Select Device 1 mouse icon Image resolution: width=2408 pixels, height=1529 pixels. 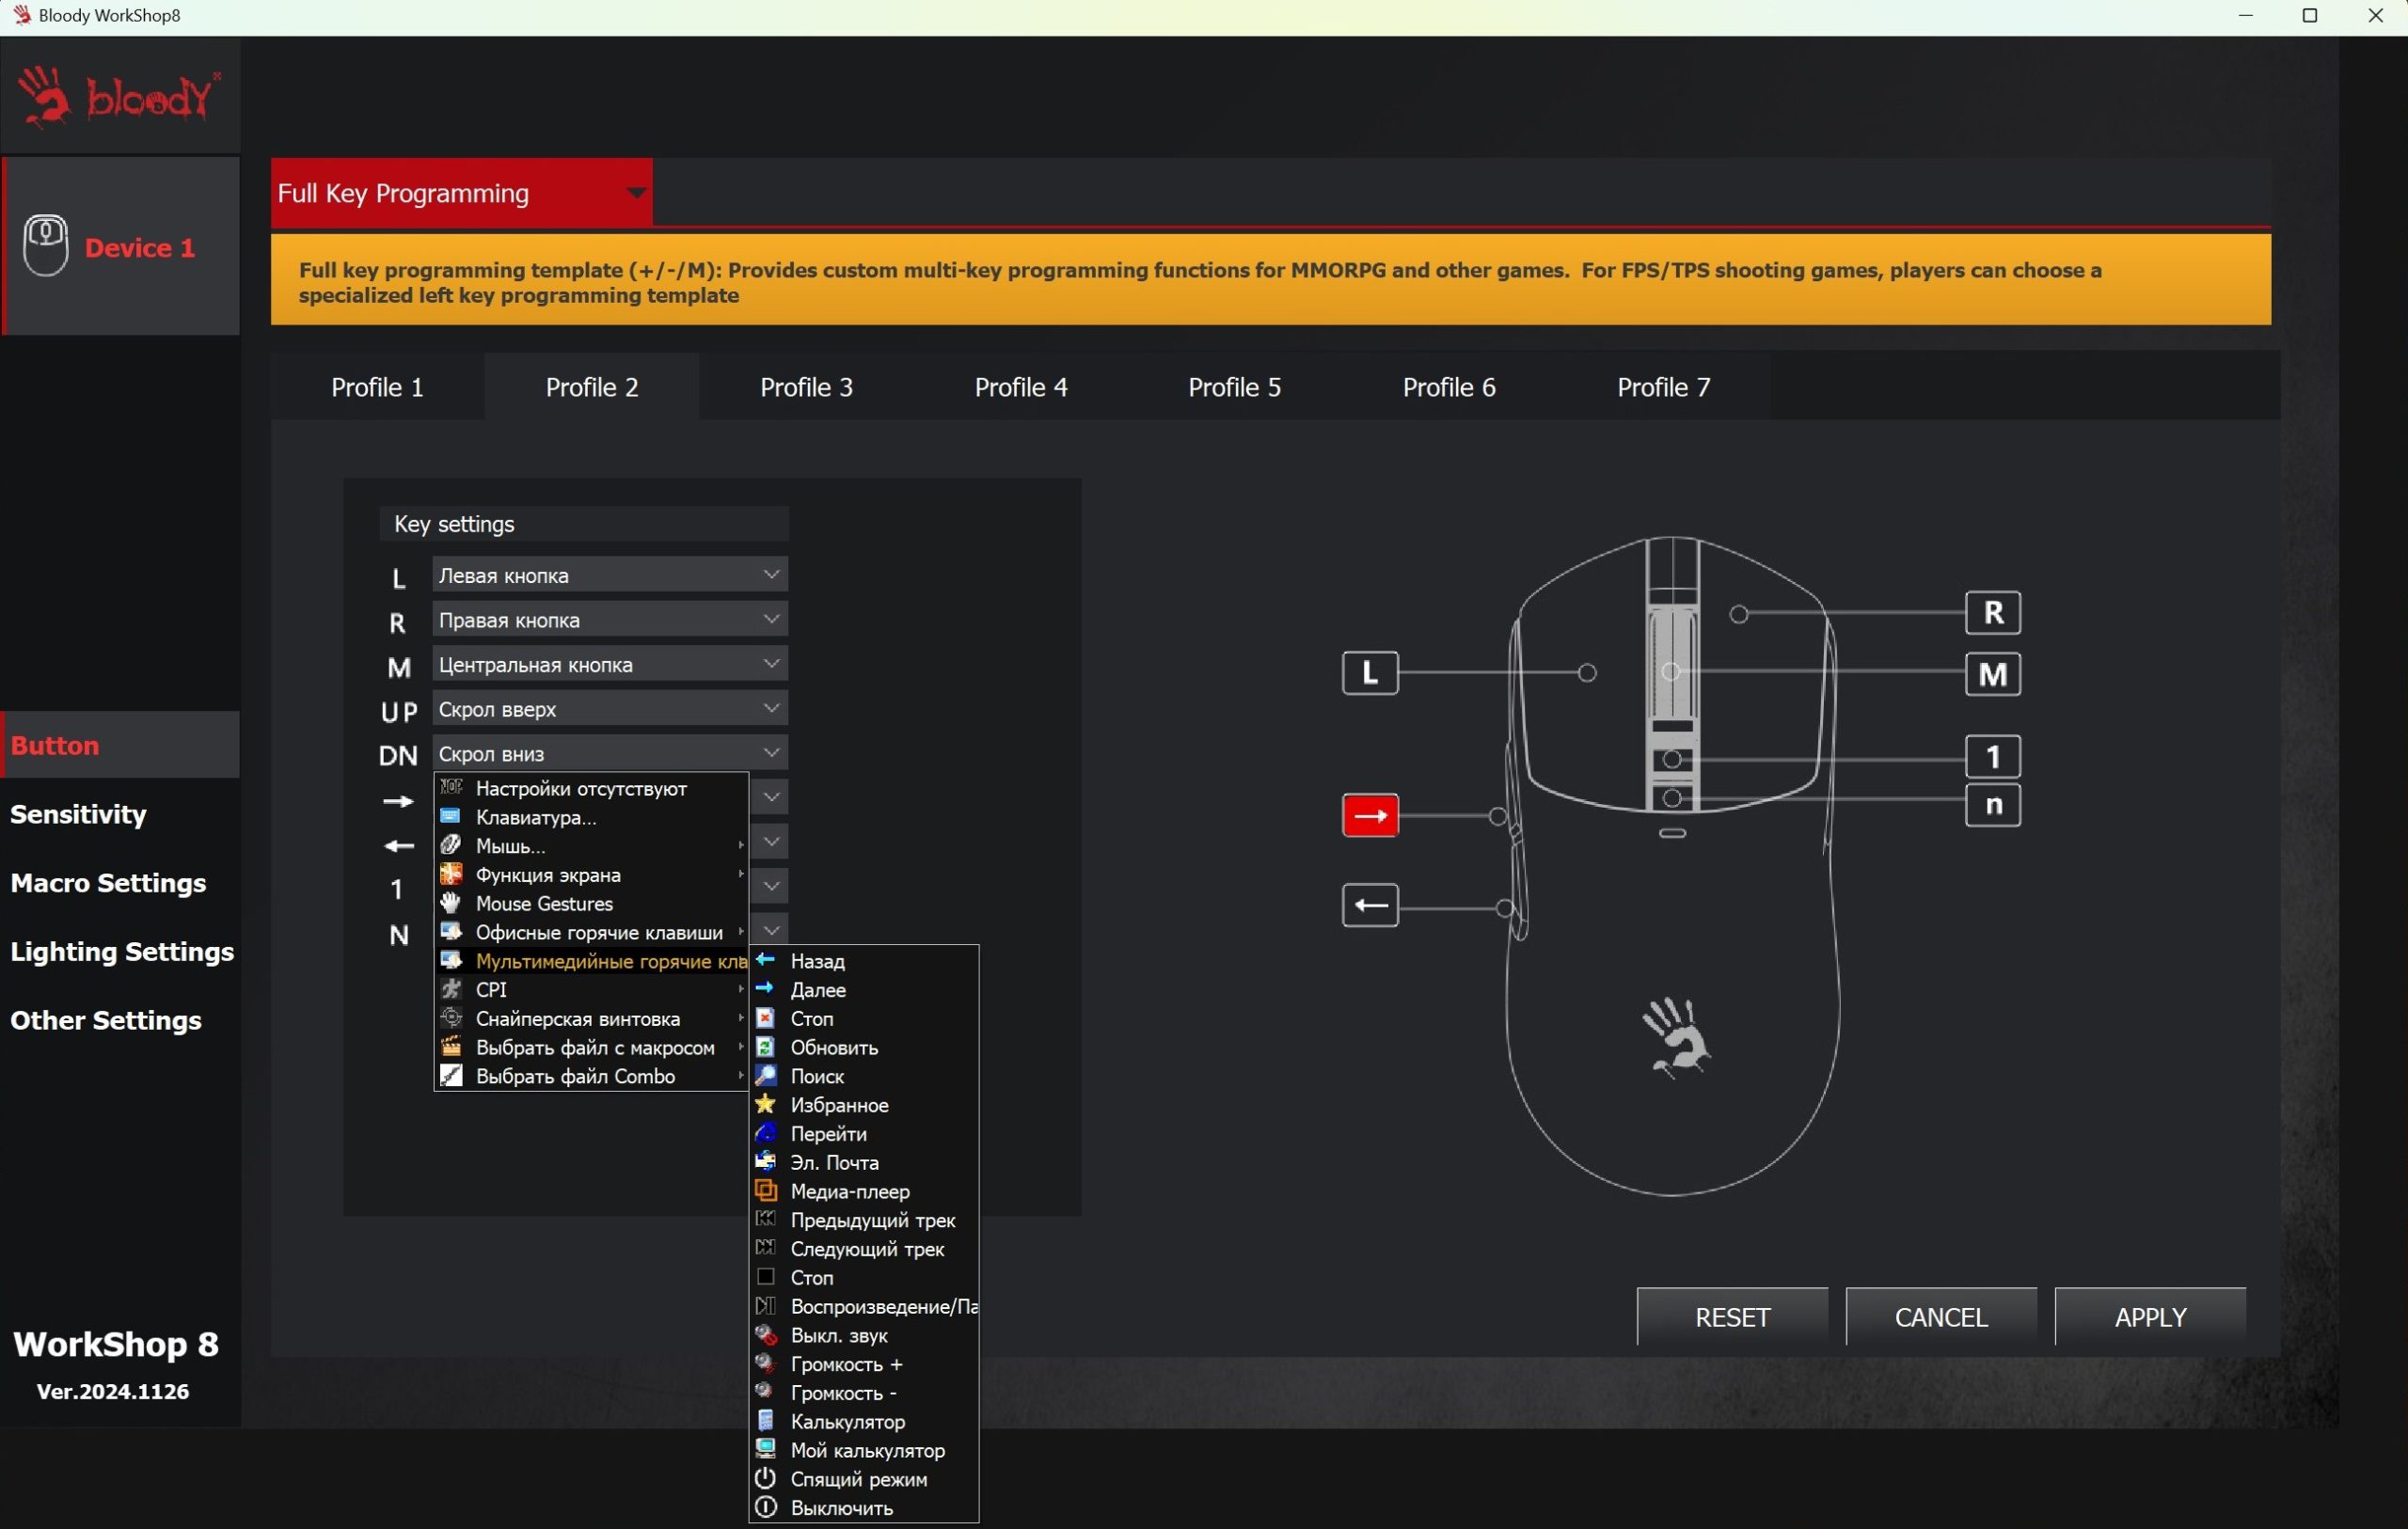[45, 245]
